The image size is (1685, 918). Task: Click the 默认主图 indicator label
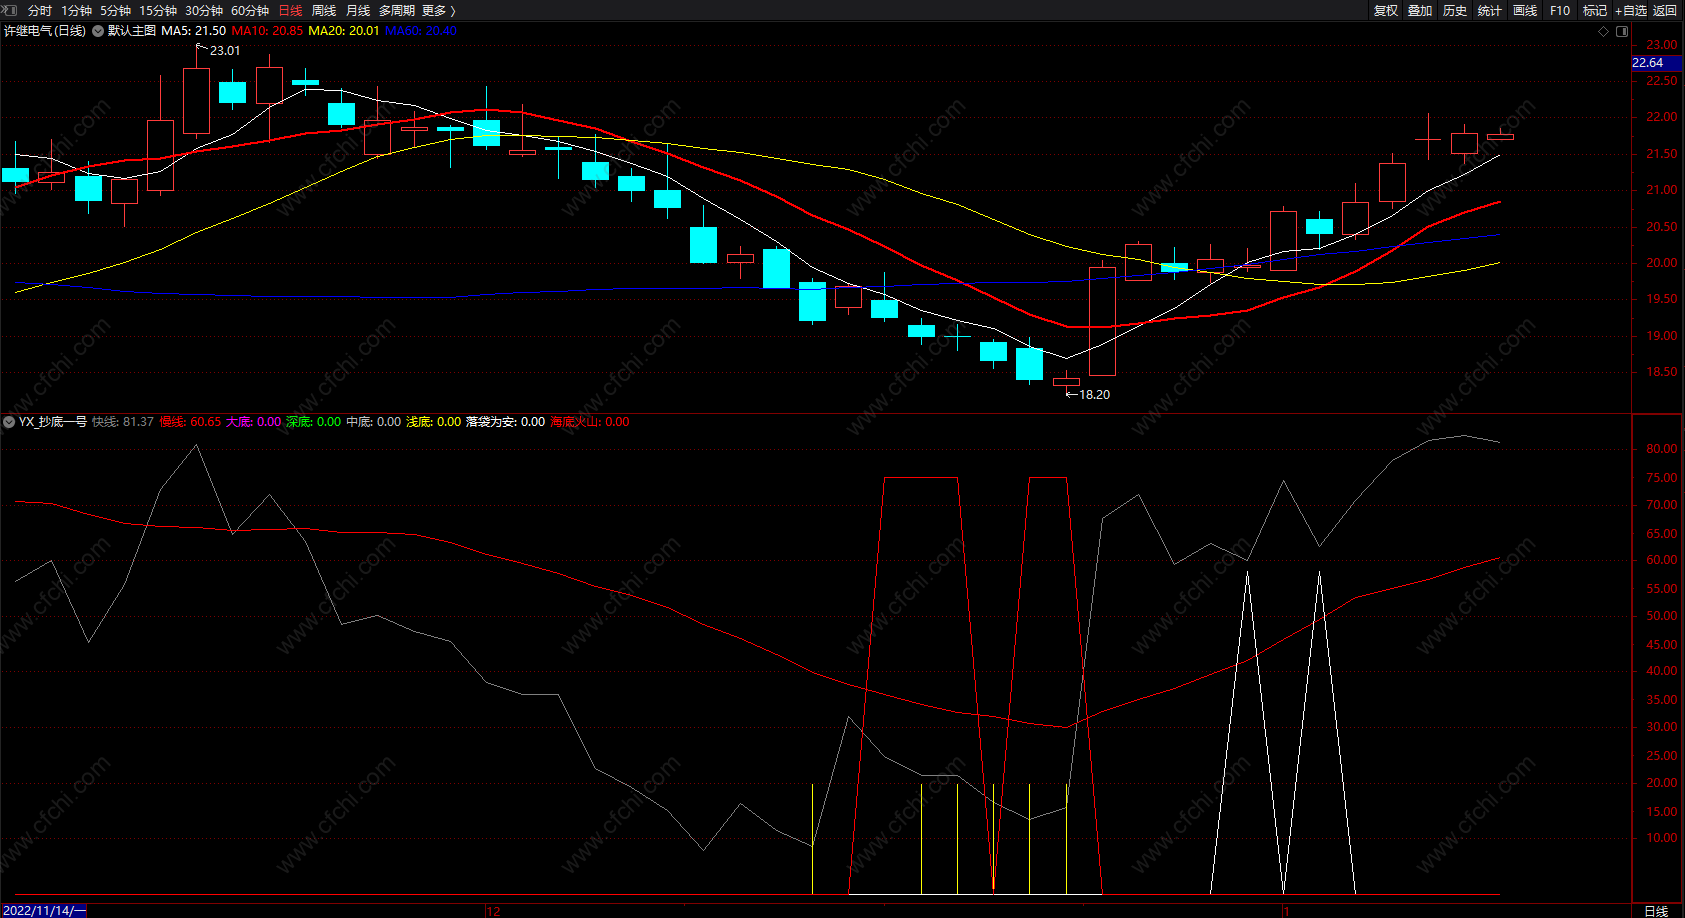[132, 31]
